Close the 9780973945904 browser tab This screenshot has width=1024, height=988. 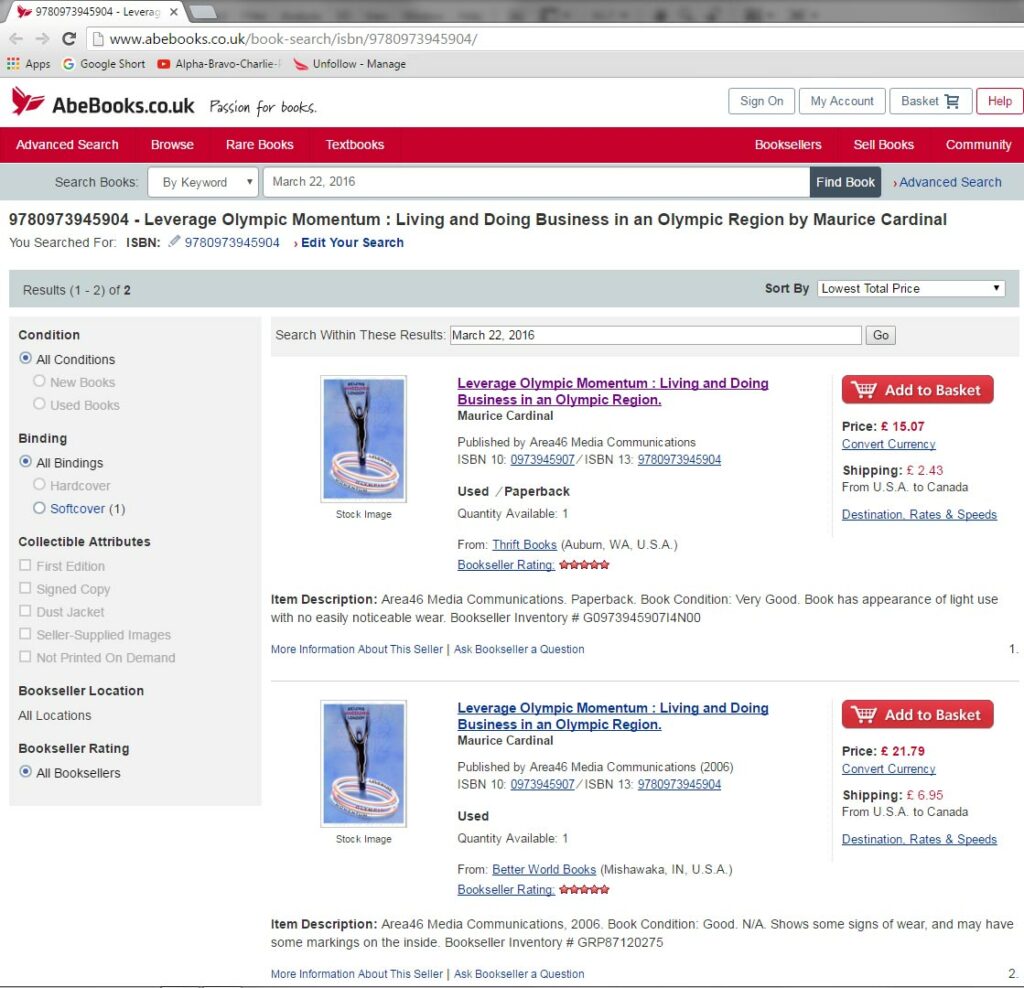tap(174, 12)
